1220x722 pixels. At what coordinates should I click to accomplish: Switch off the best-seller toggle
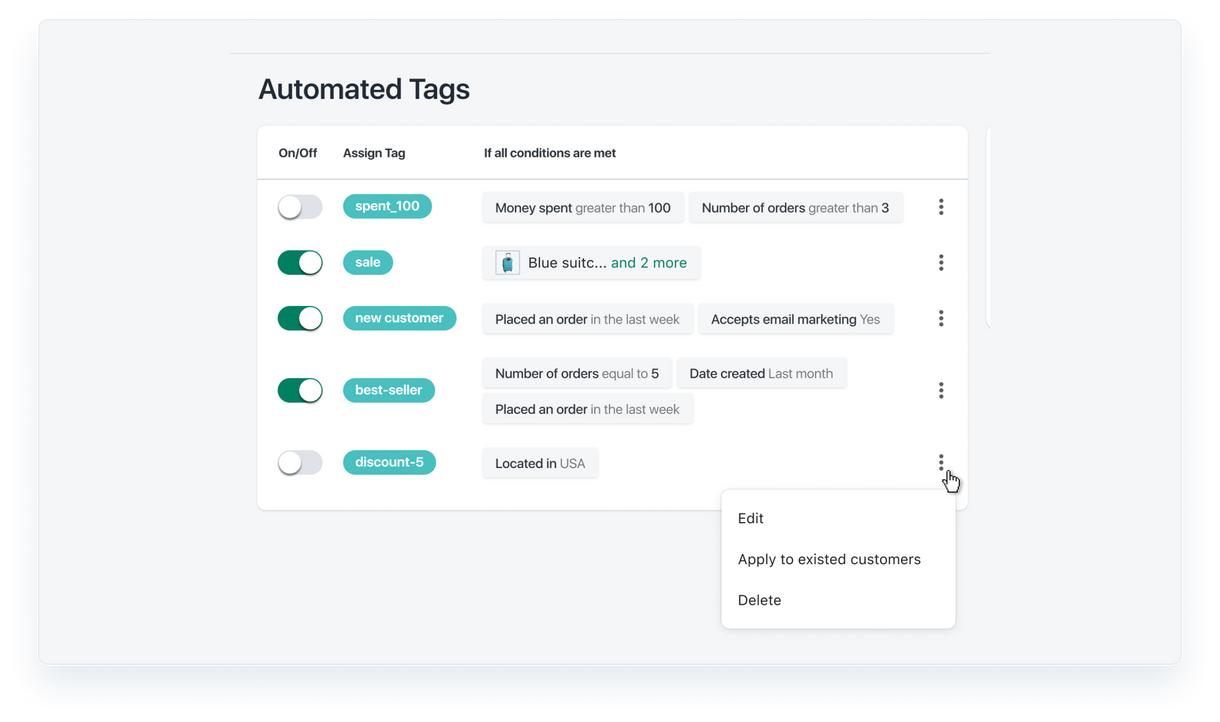pos(300,390)
